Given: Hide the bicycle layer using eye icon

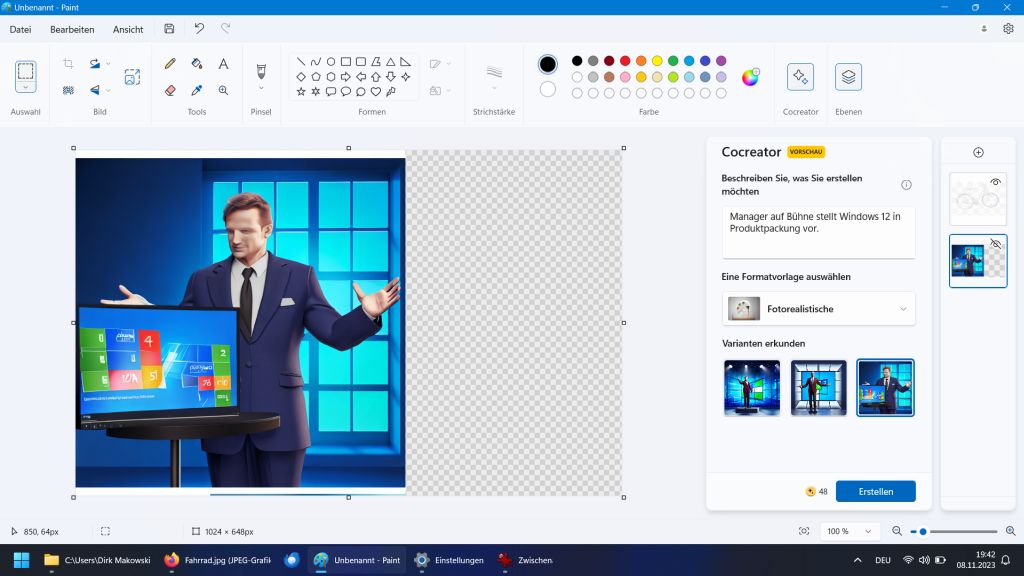Looking at the screenshot, I should pyautogui.click(x=995, y=182).
